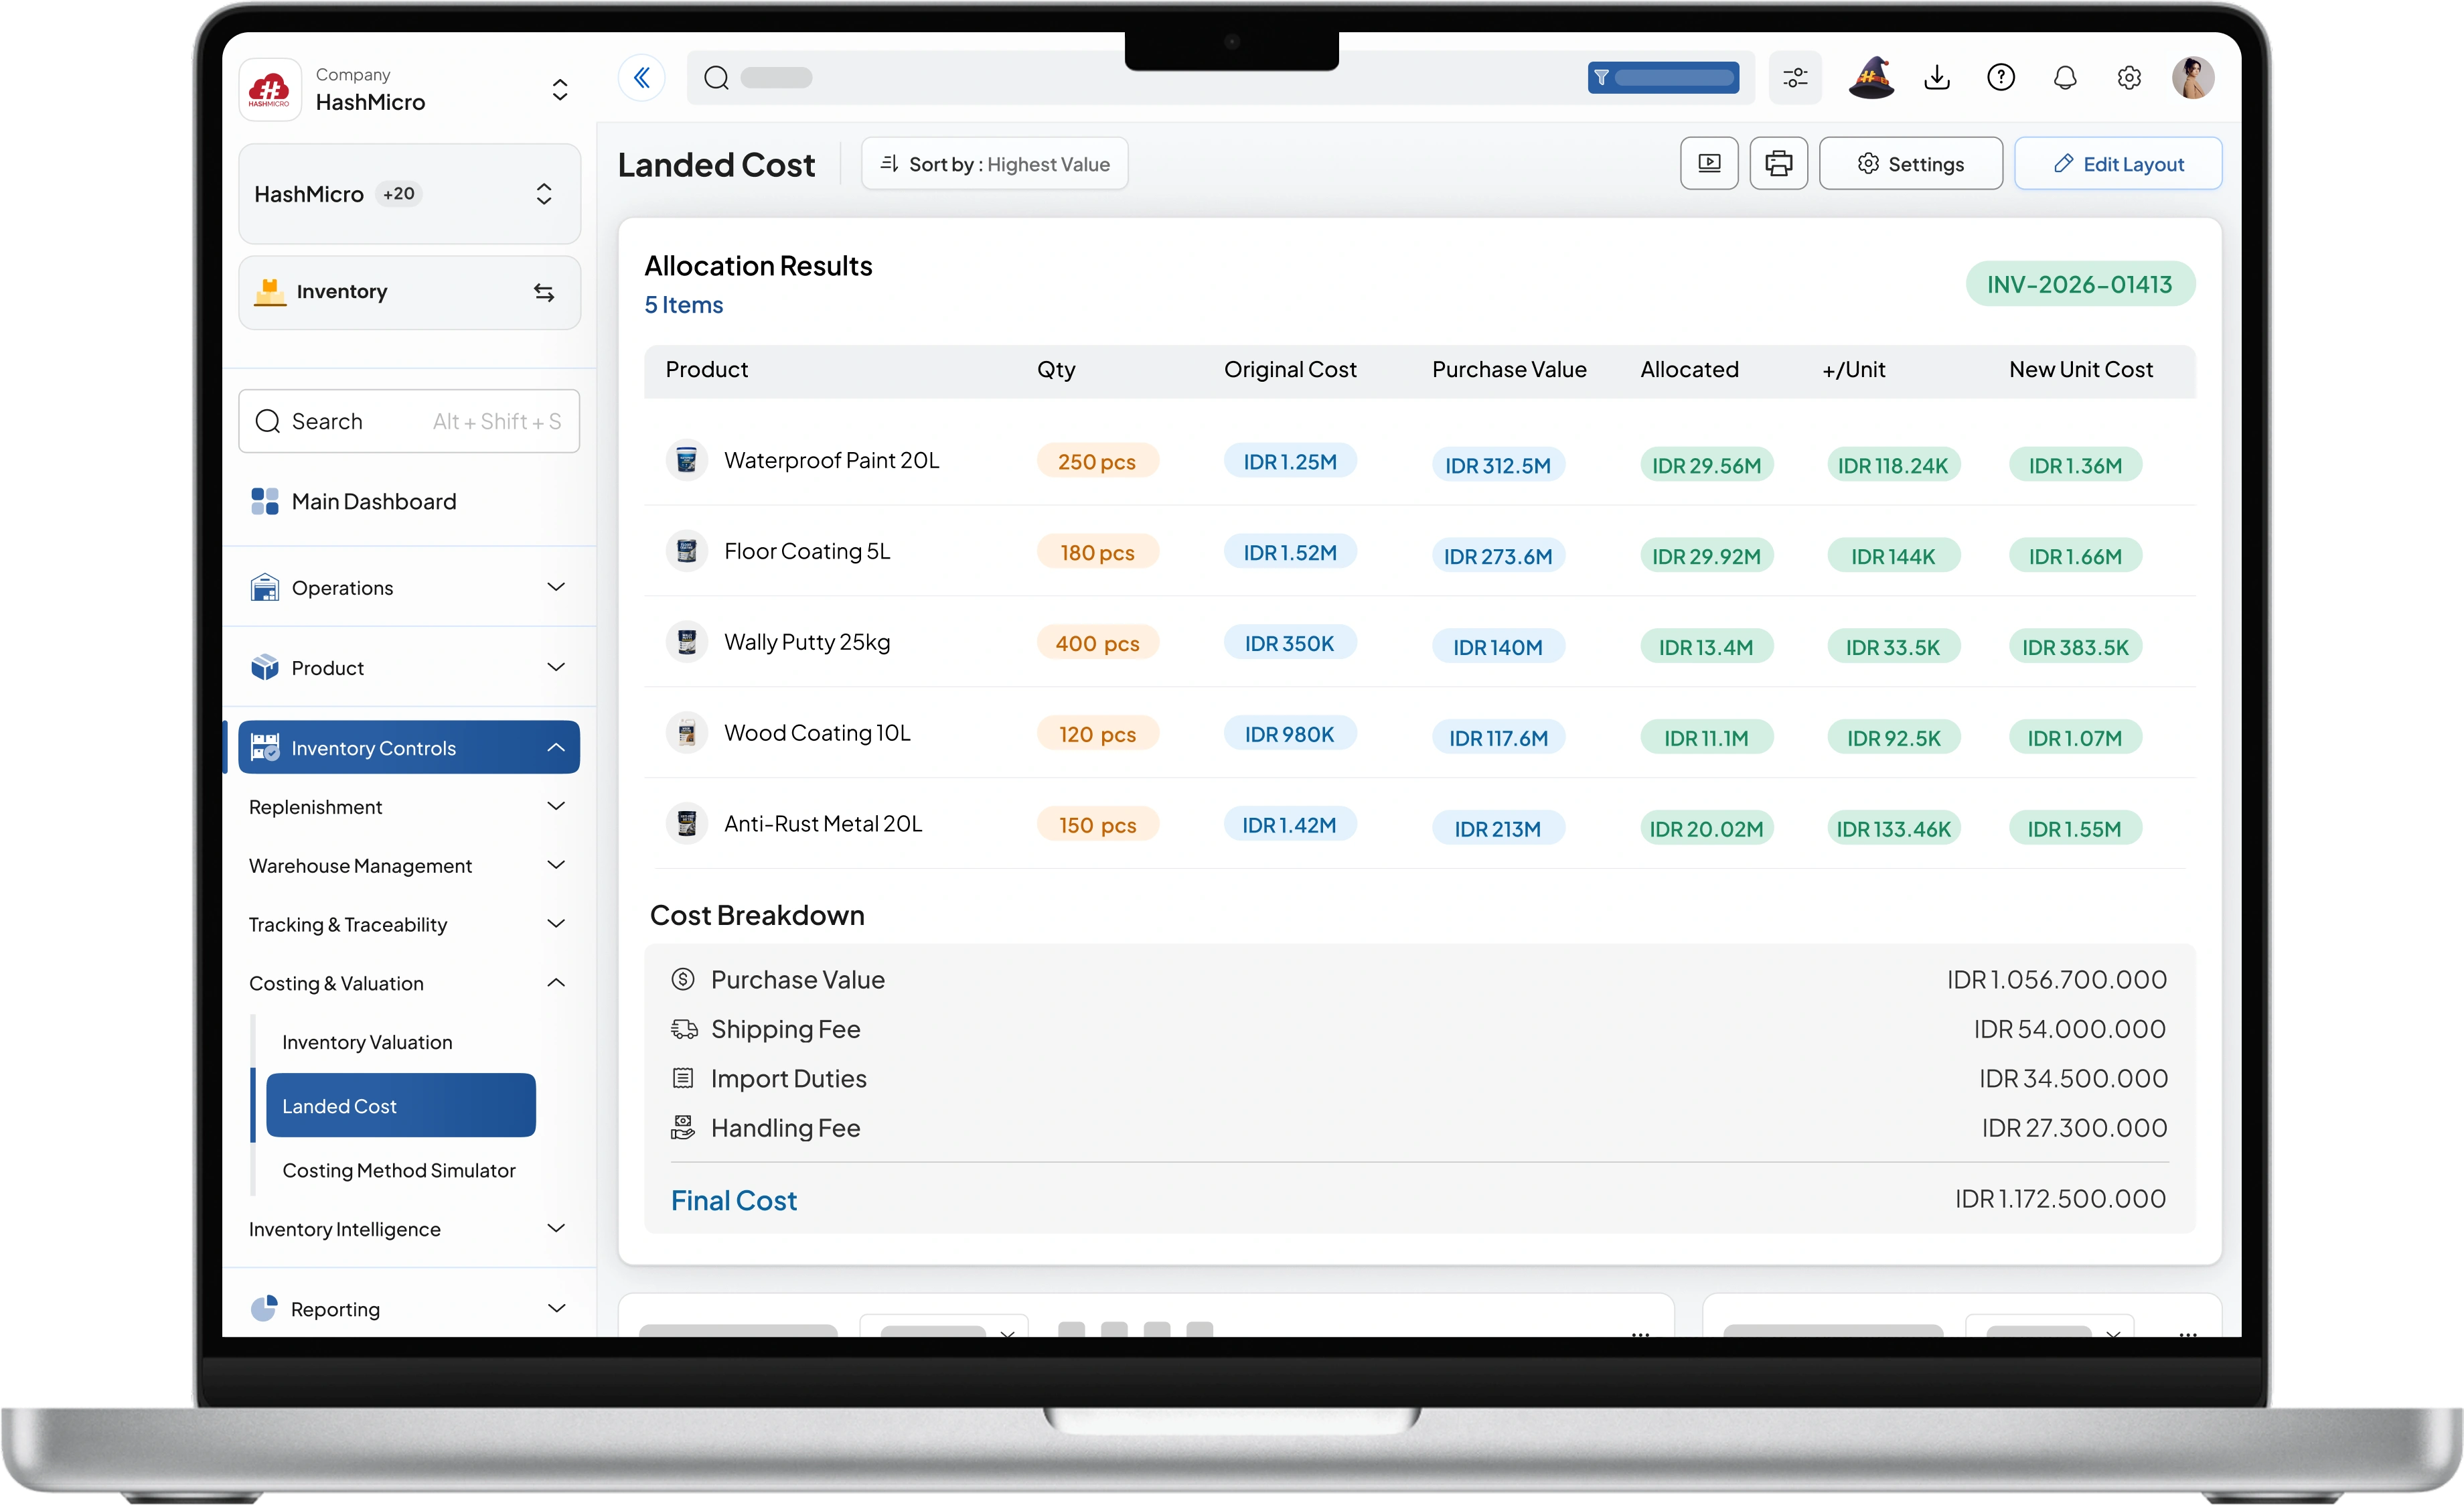Open the wizard hat assistant icon
Viewport: 2464px width, 1505px height.
(1871, 78)
